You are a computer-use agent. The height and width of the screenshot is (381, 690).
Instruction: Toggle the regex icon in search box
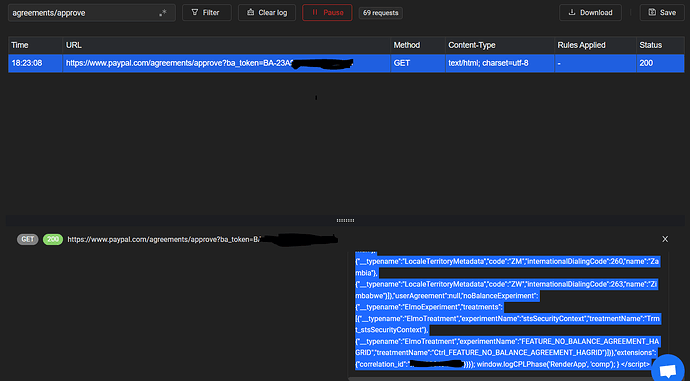(x=163, y=13)
